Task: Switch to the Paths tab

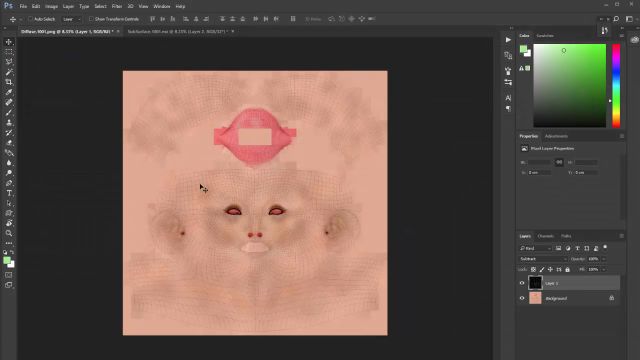Action: pos(566,236)
